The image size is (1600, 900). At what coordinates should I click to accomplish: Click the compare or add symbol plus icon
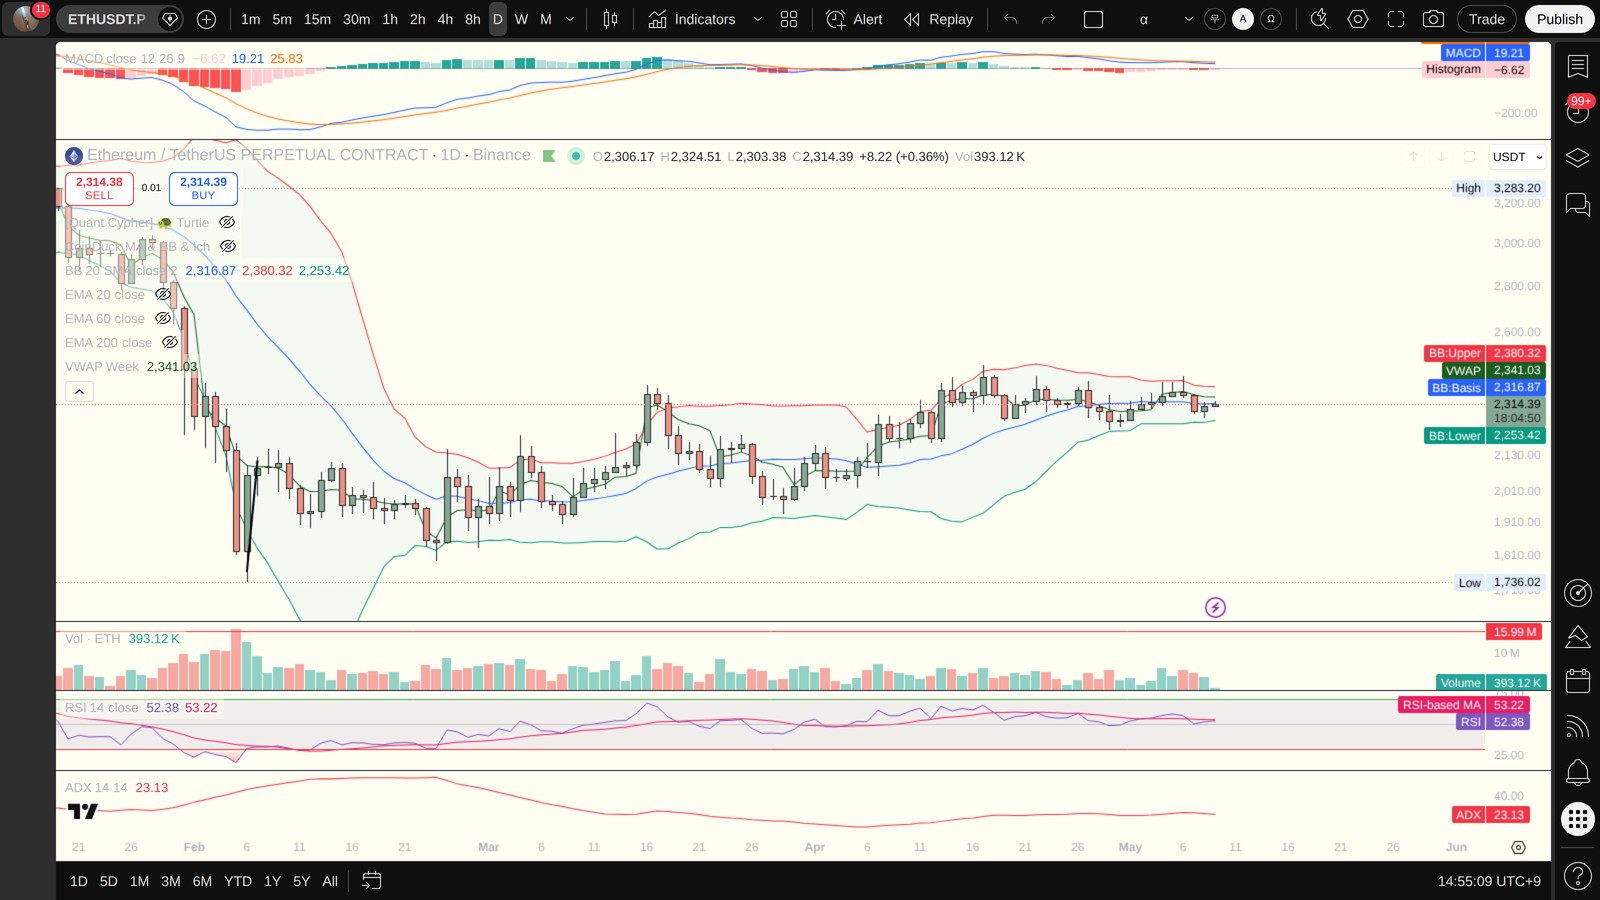(x=206, y=19)
